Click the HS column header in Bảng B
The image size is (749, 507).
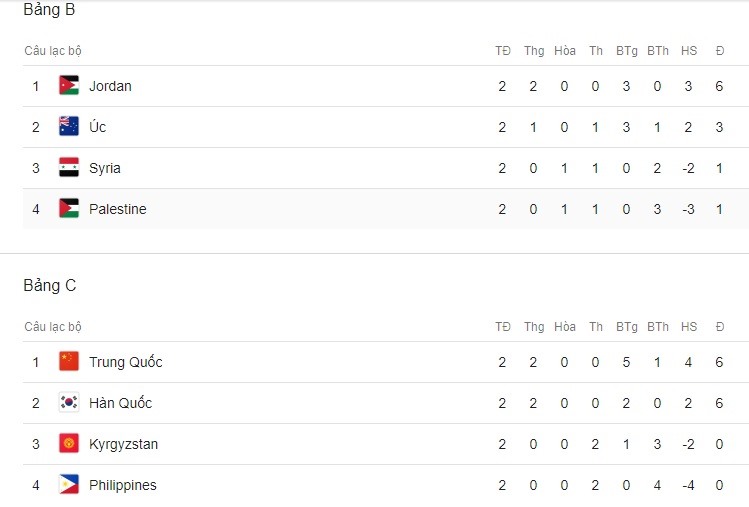click(x=689, y=51)
